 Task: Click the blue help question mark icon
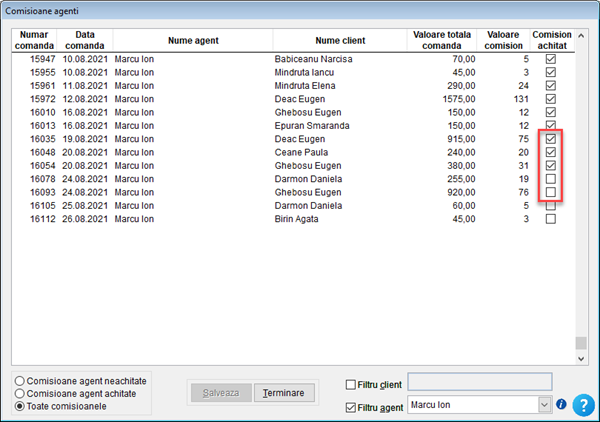pos(583,404)
